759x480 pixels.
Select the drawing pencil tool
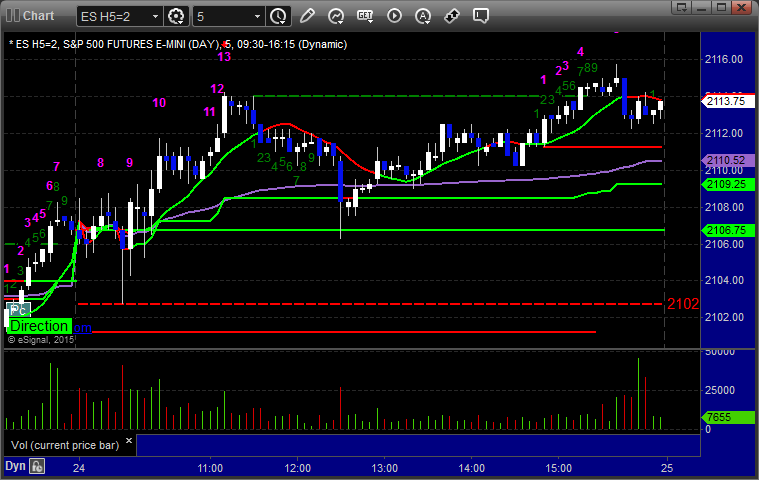[307, 16]
